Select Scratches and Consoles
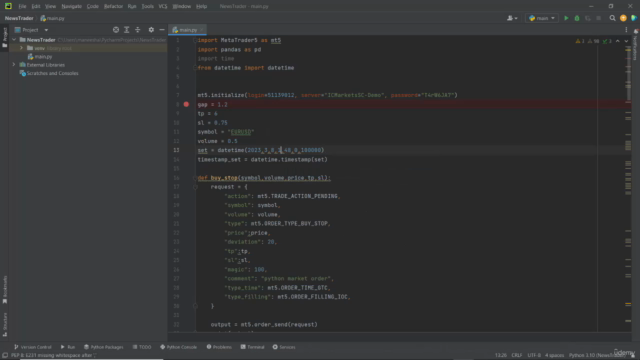Viewport: 640px width, 360px height. 52,73
